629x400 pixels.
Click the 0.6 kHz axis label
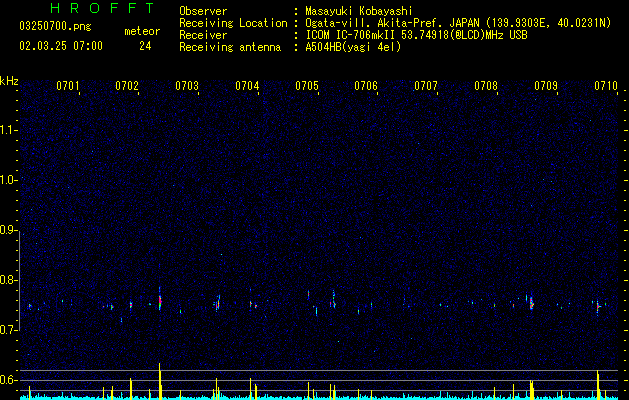tap(8, 380)
